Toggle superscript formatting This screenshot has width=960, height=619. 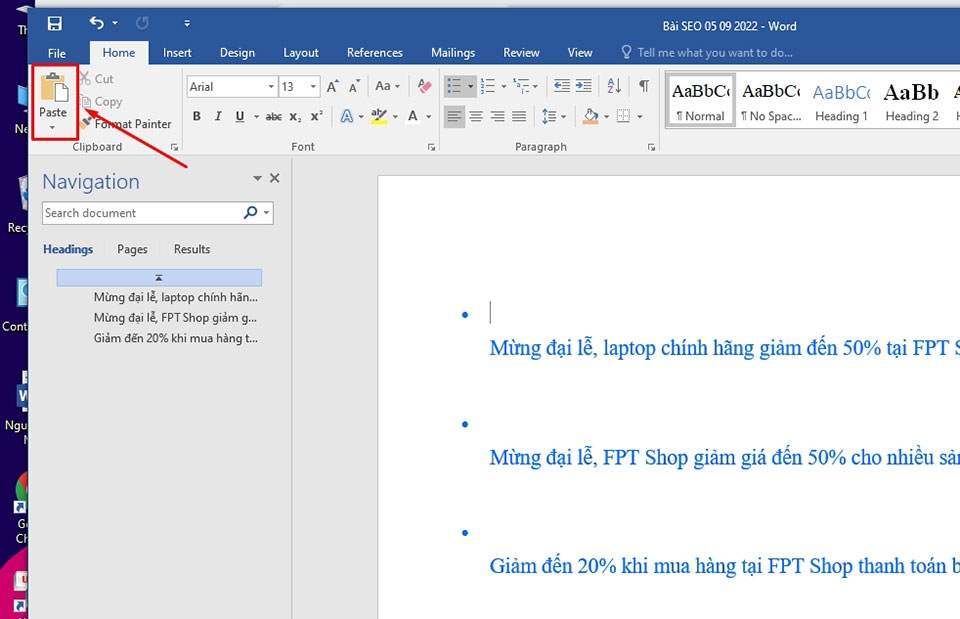[x=317, y=116]
